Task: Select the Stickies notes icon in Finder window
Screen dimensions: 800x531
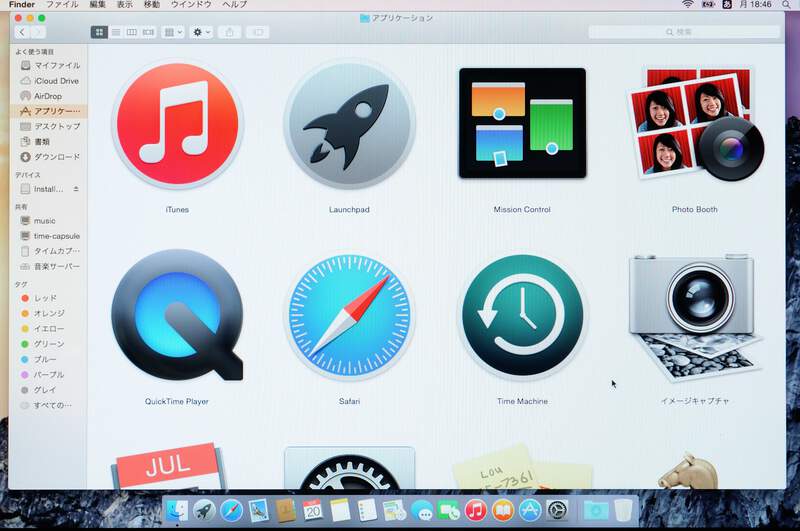Action: (522, 467)
